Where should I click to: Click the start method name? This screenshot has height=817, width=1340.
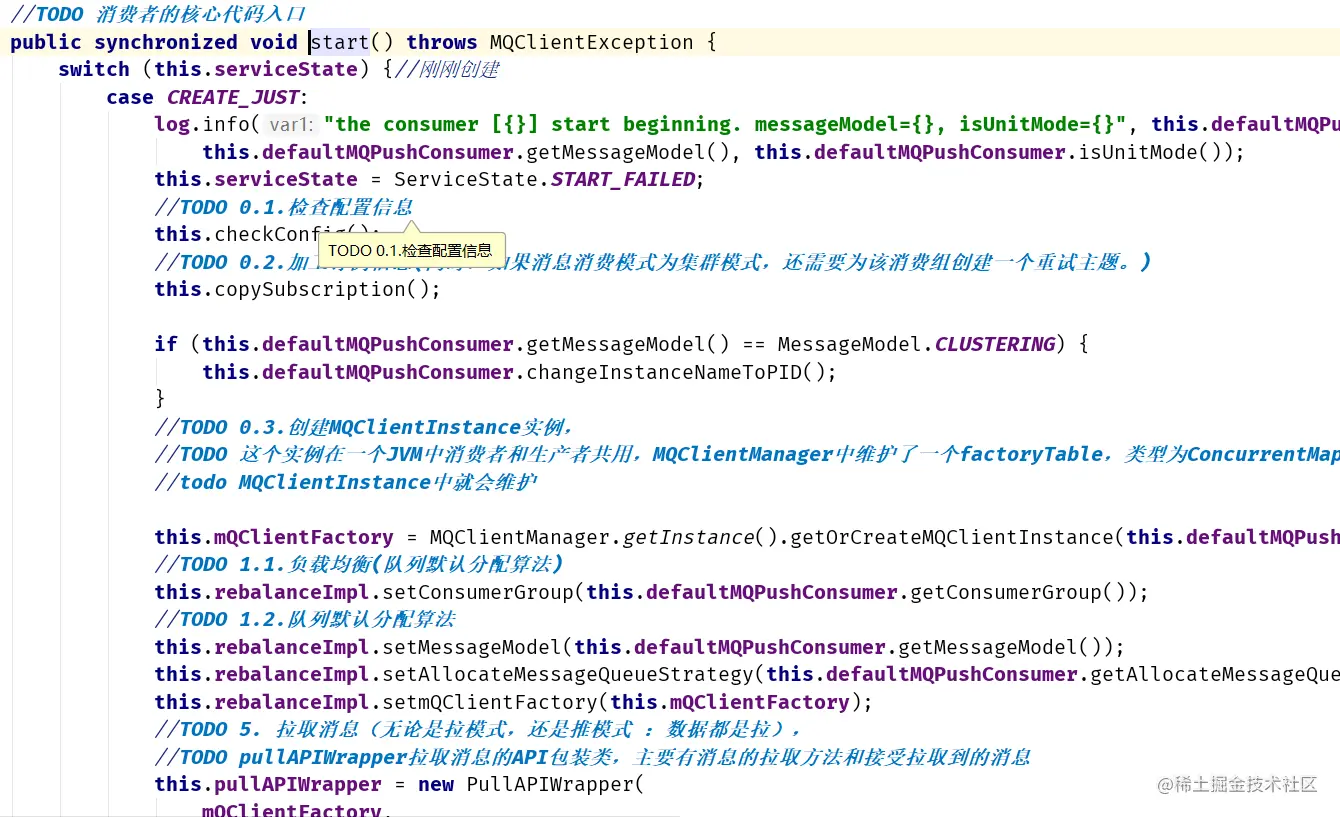pyautogui.click(x=340, y=42)
